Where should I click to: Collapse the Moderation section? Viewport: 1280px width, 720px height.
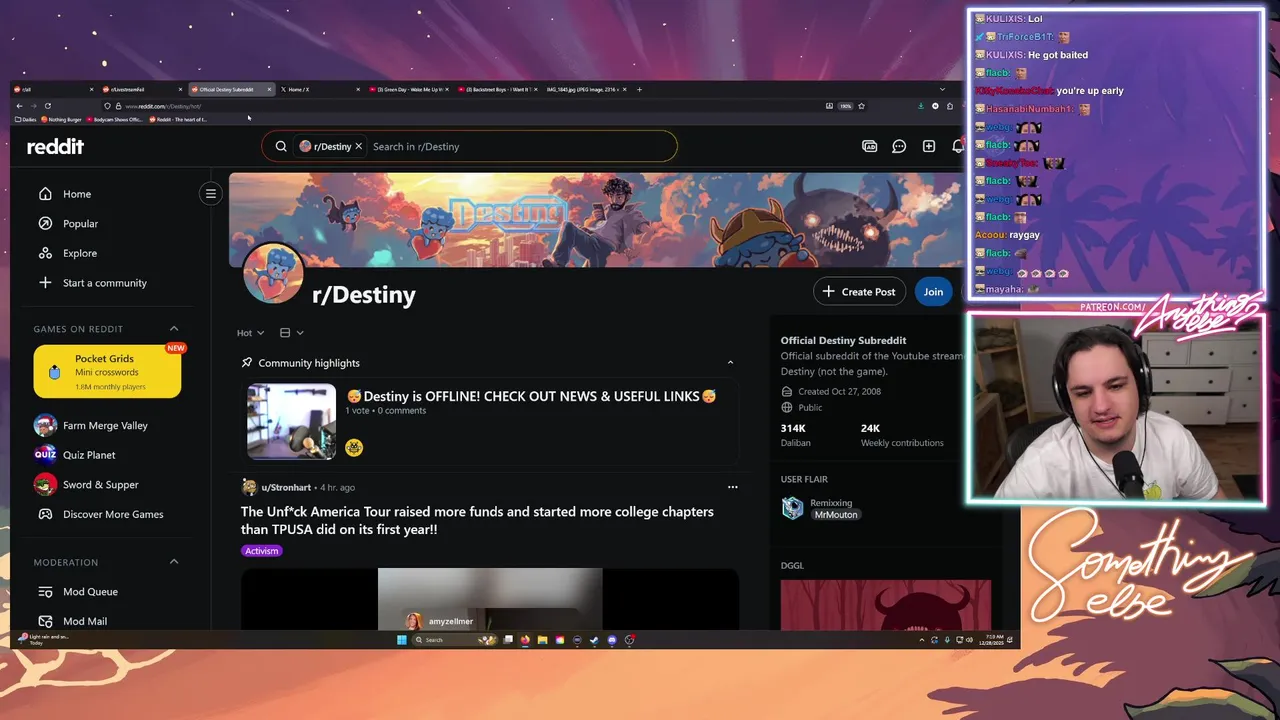pyautogui.click(x=174, y=562)
